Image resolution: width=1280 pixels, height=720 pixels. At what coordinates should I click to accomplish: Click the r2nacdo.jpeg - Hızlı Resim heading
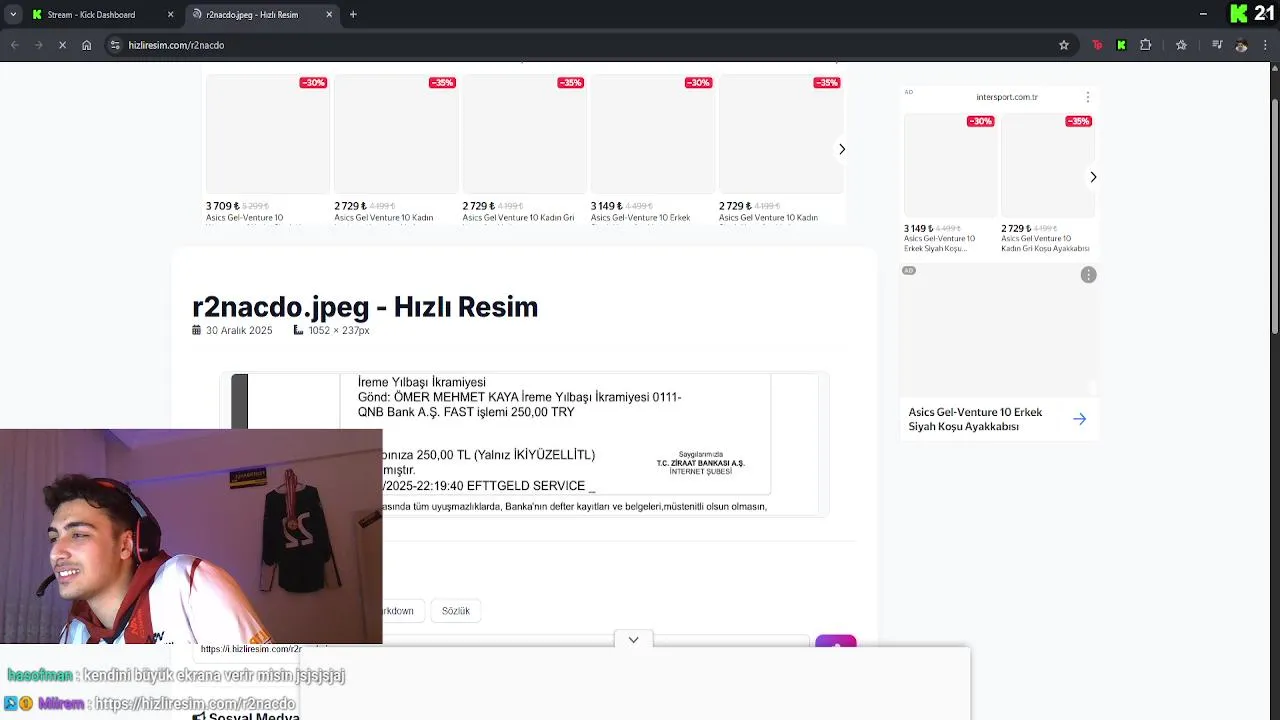[x=365, y=307]
